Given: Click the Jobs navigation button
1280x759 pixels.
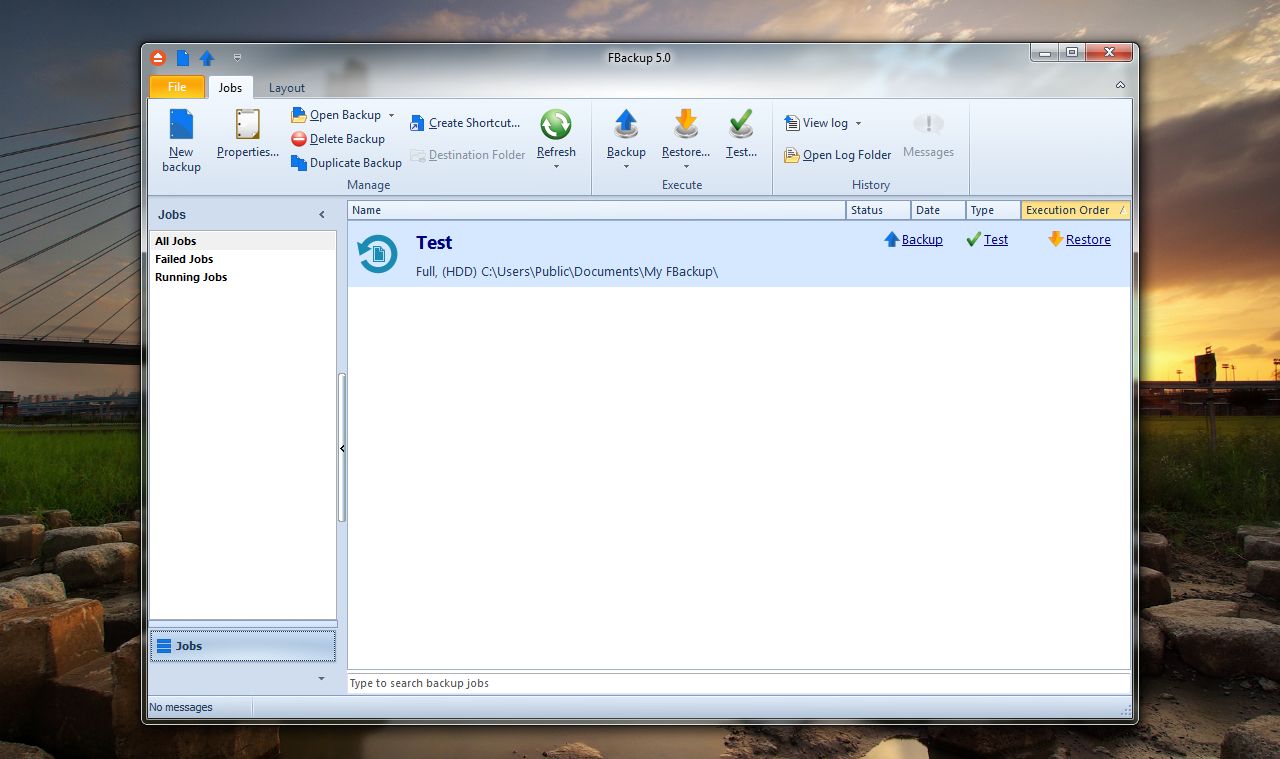Looking at the screenshot, I should 243,646.
